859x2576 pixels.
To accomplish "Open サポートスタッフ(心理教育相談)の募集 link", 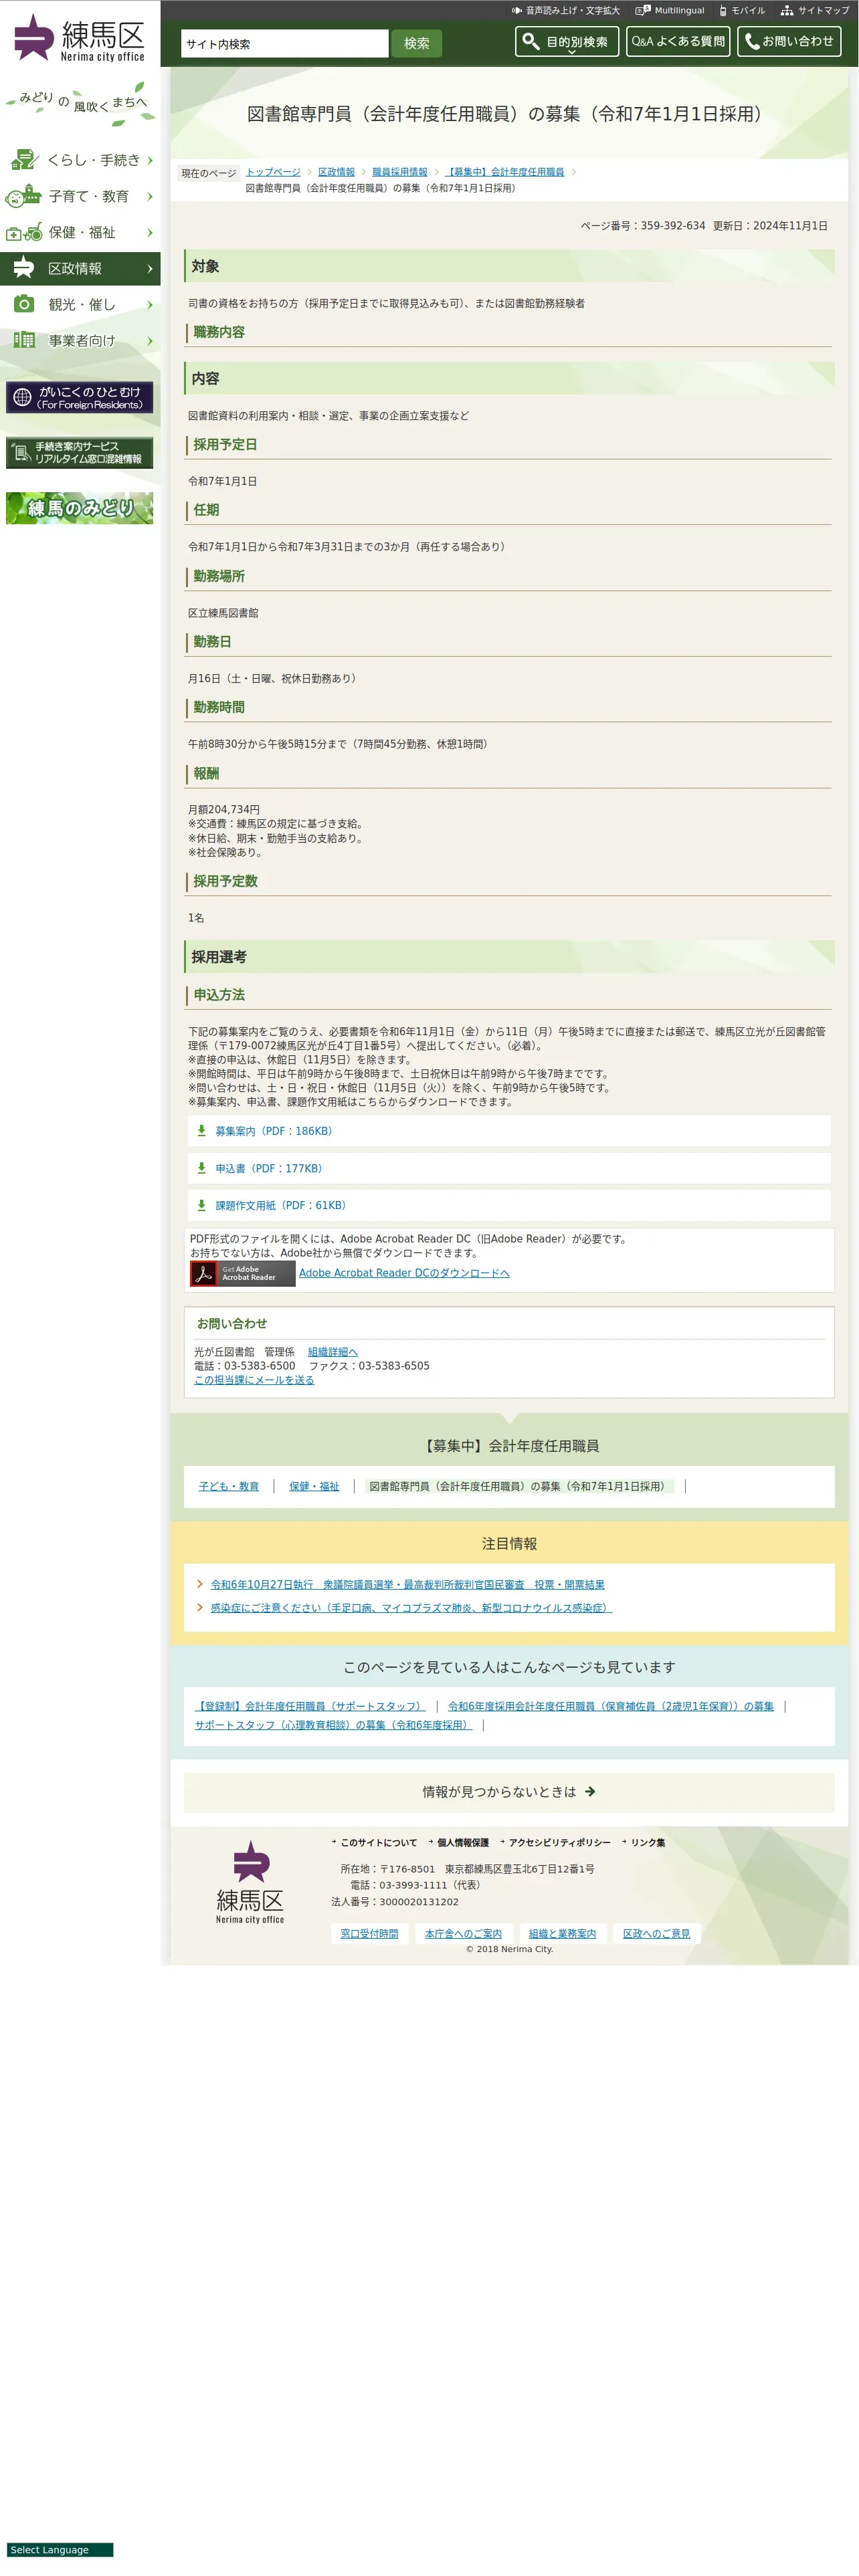I will tap(333, 1724).
